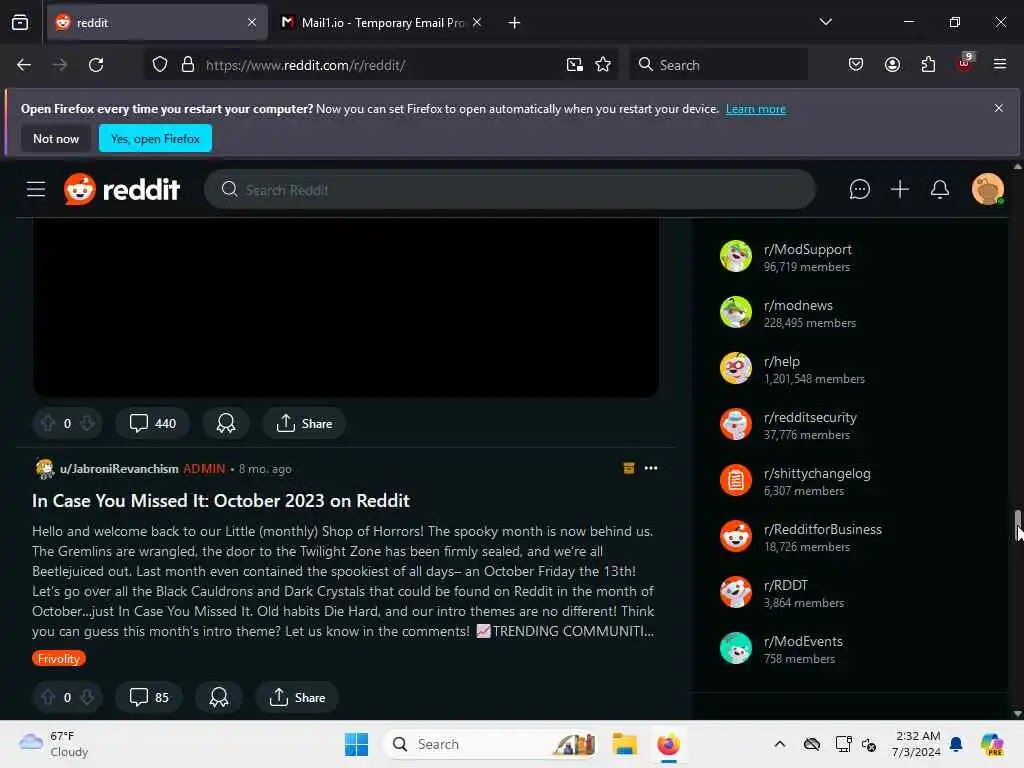The height and width of the screenshot is (768, 1024).
Task: Go back to the previous page
Action: click(x=24, y=65)
